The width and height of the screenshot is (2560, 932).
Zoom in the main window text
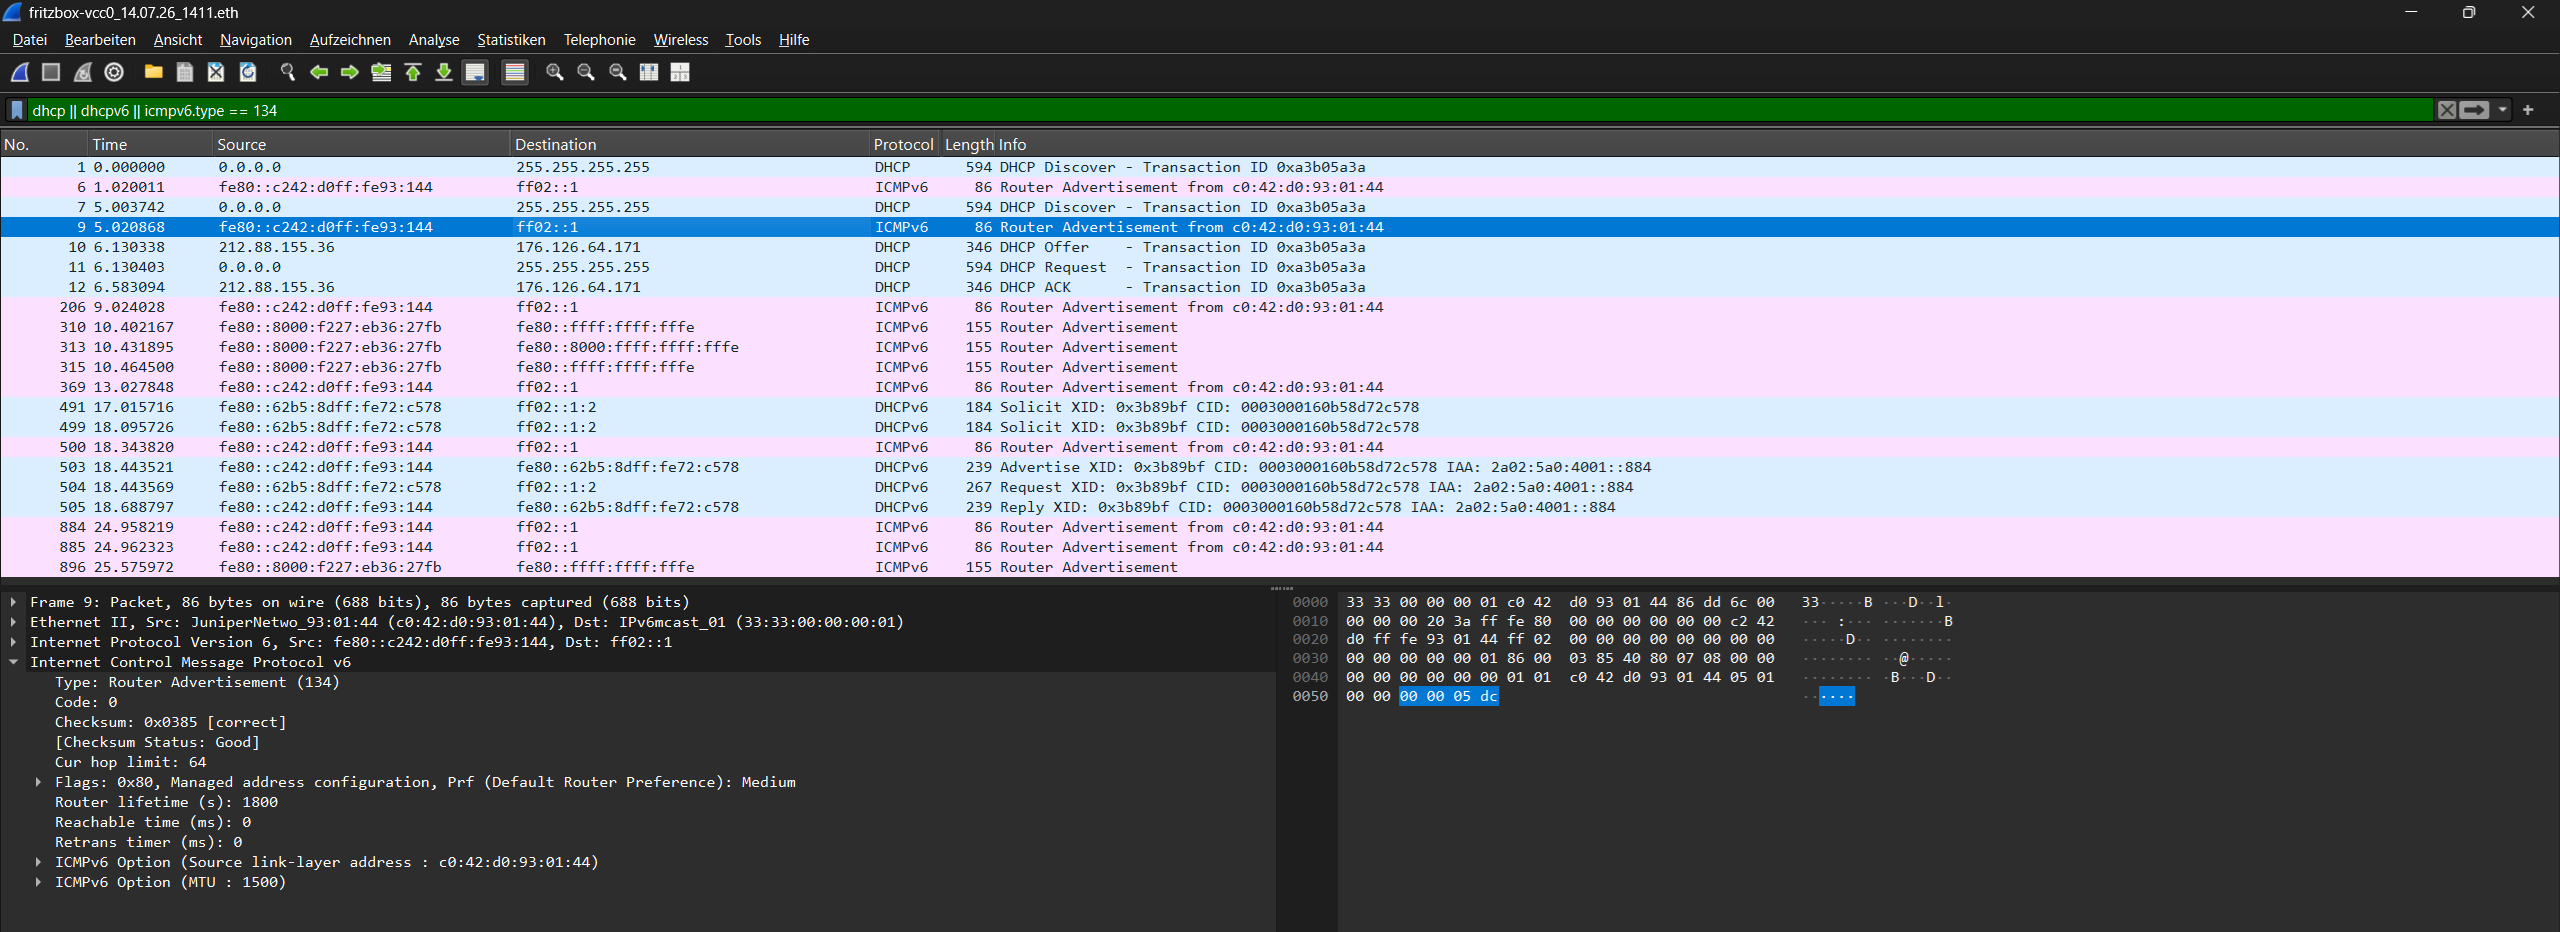(x=555, y=72)
